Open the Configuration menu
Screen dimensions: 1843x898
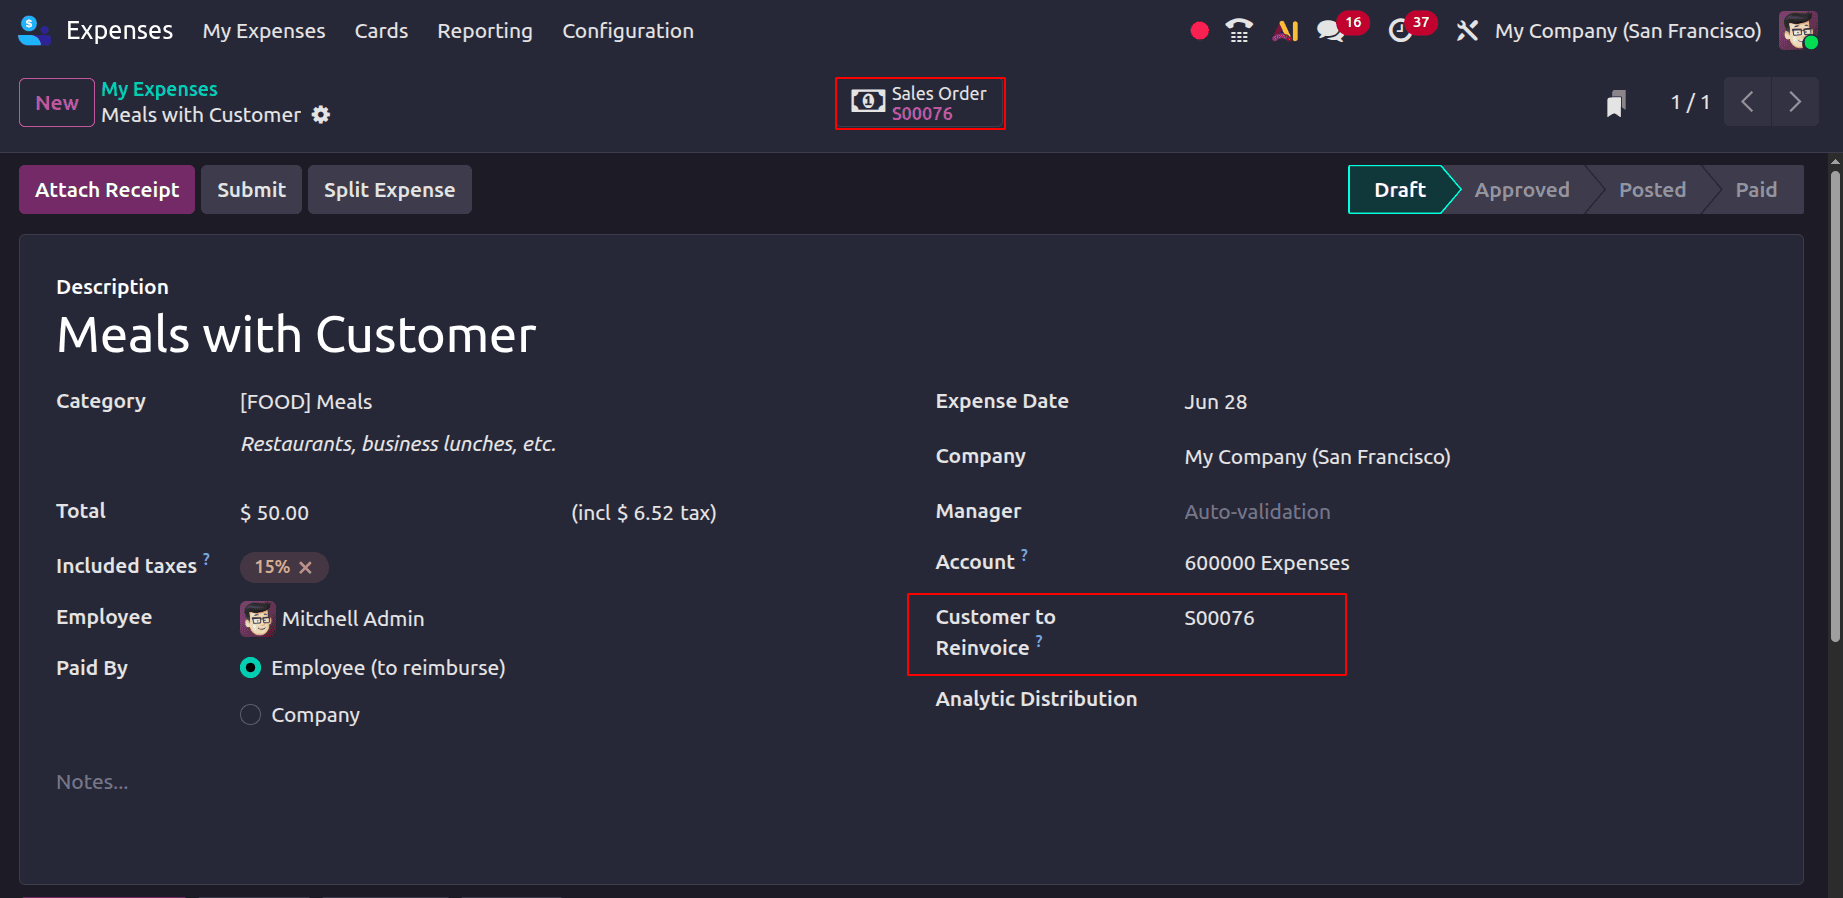(x=628, y=31)
